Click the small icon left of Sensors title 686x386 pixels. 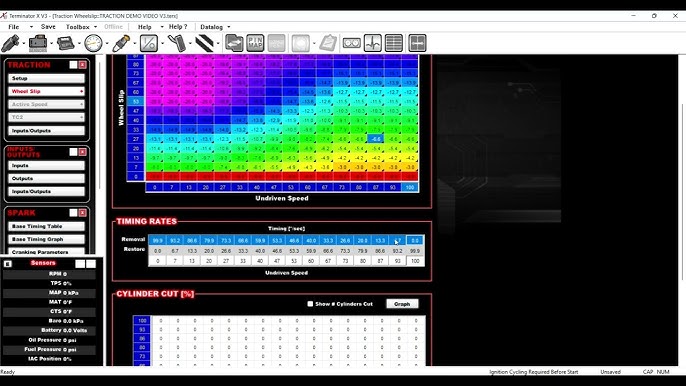[8, 264]
